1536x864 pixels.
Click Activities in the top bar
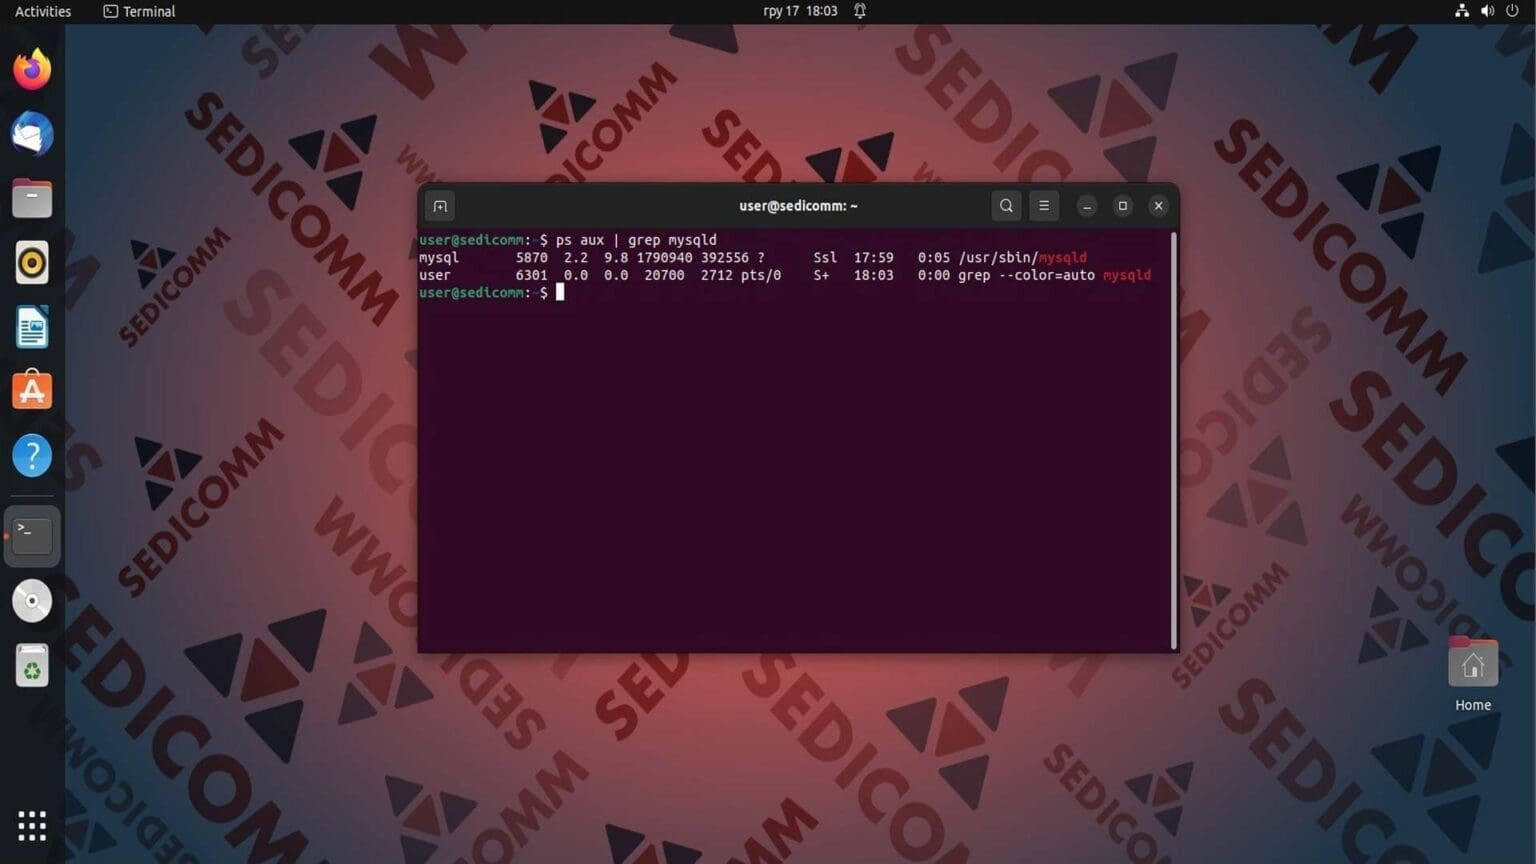(42, 11)
